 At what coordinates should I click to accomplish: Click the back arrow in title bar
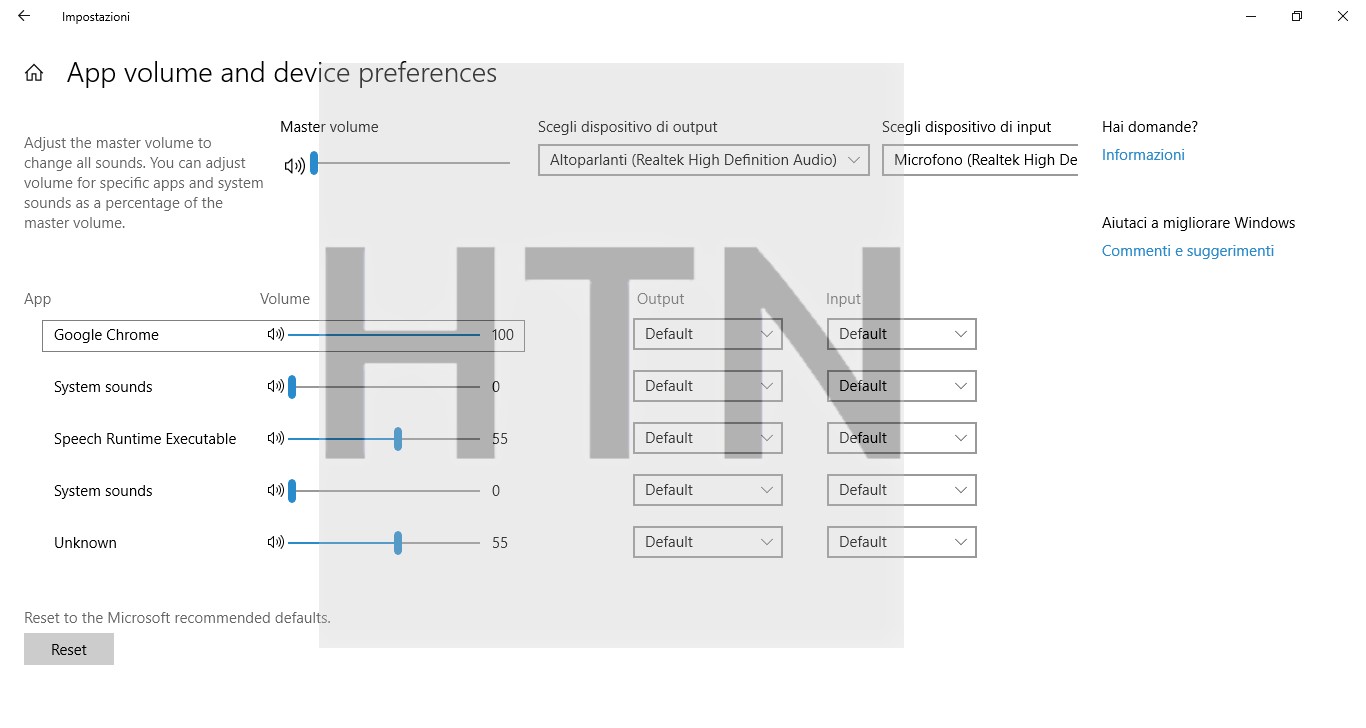point(24,16)
